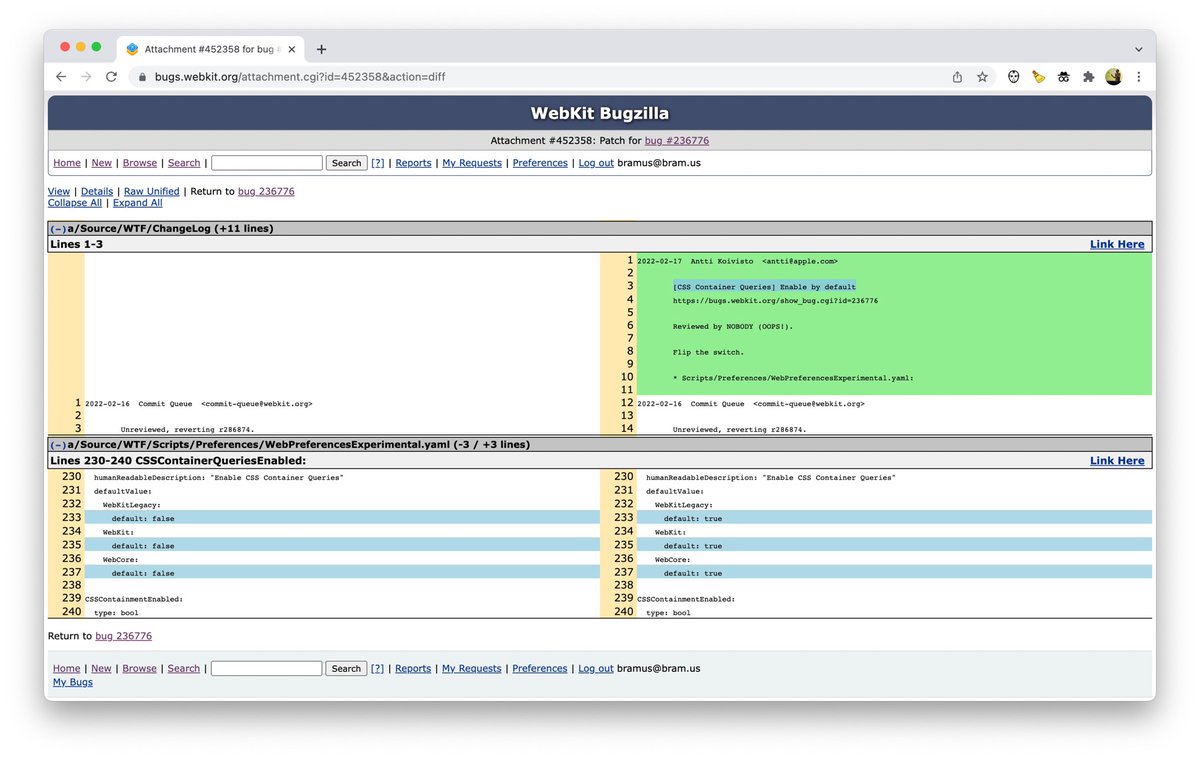This screenshot has width=1200, height=759.
Task: Reload the page with the refresh icon
Action: pos(111,77)
